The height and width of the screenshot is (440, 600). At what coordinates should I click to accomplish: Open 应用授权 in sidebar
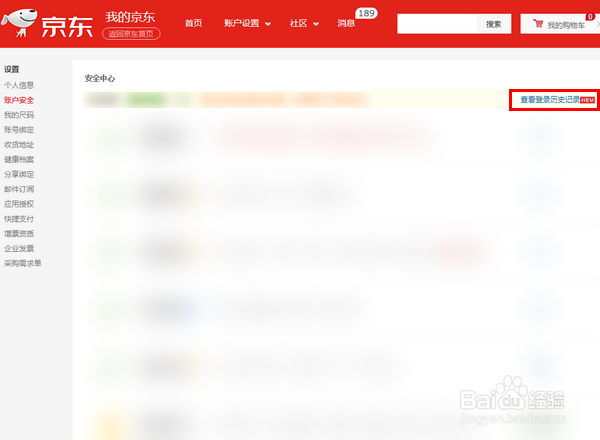tap(19, 204)
